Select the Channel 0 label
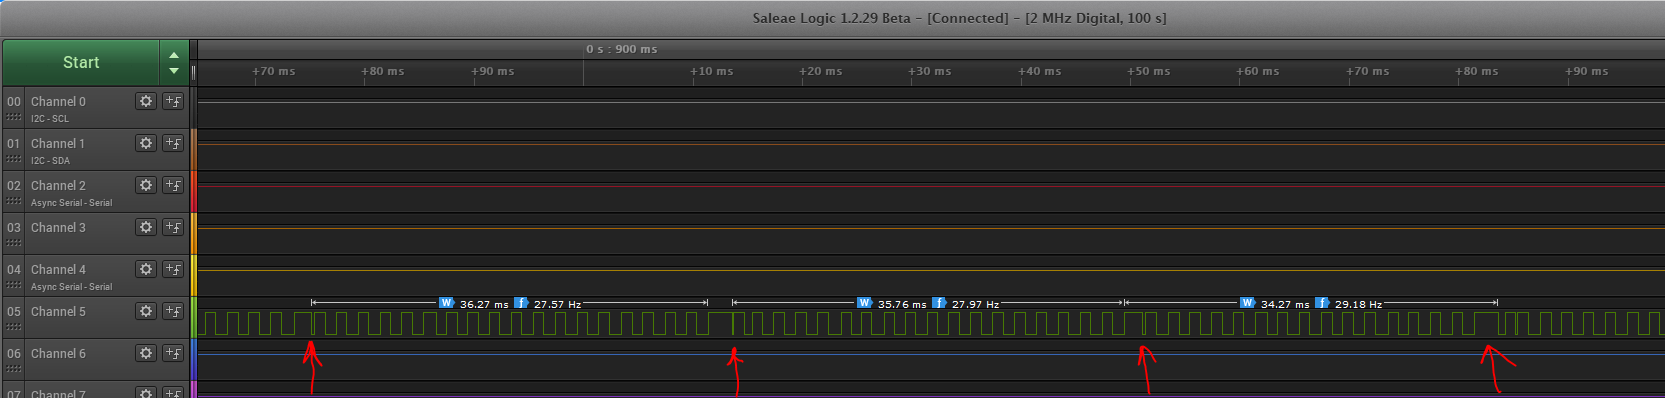The height and width of the screenshot is (398, 1665). (x=58, y=101)
